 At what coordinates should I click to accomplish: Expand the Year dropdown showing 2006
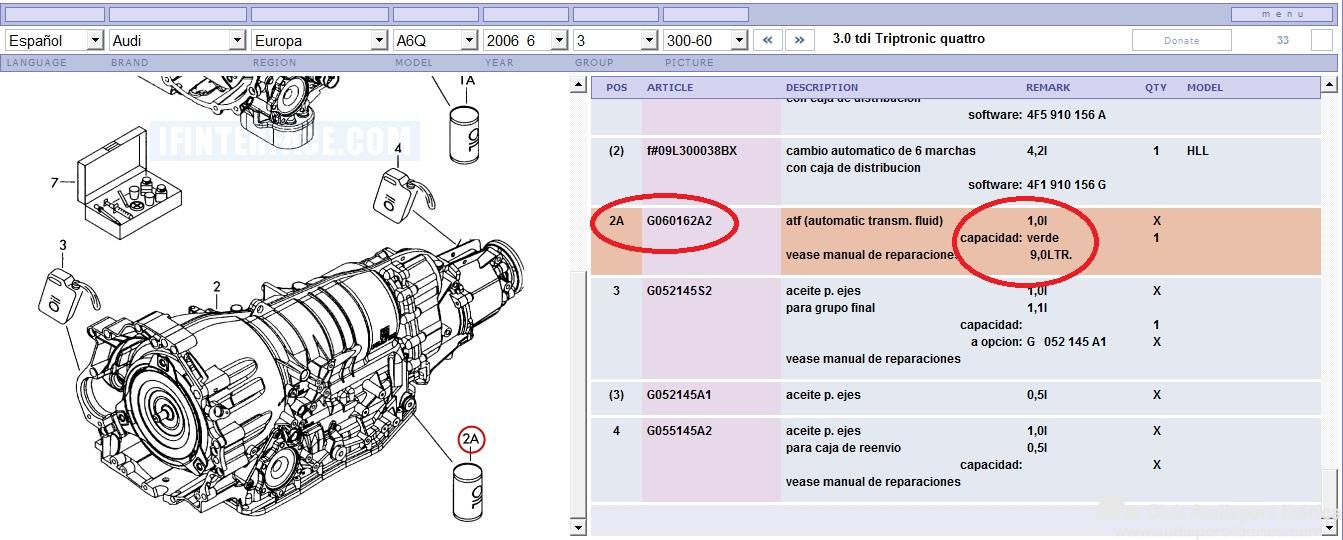[525, 40]
